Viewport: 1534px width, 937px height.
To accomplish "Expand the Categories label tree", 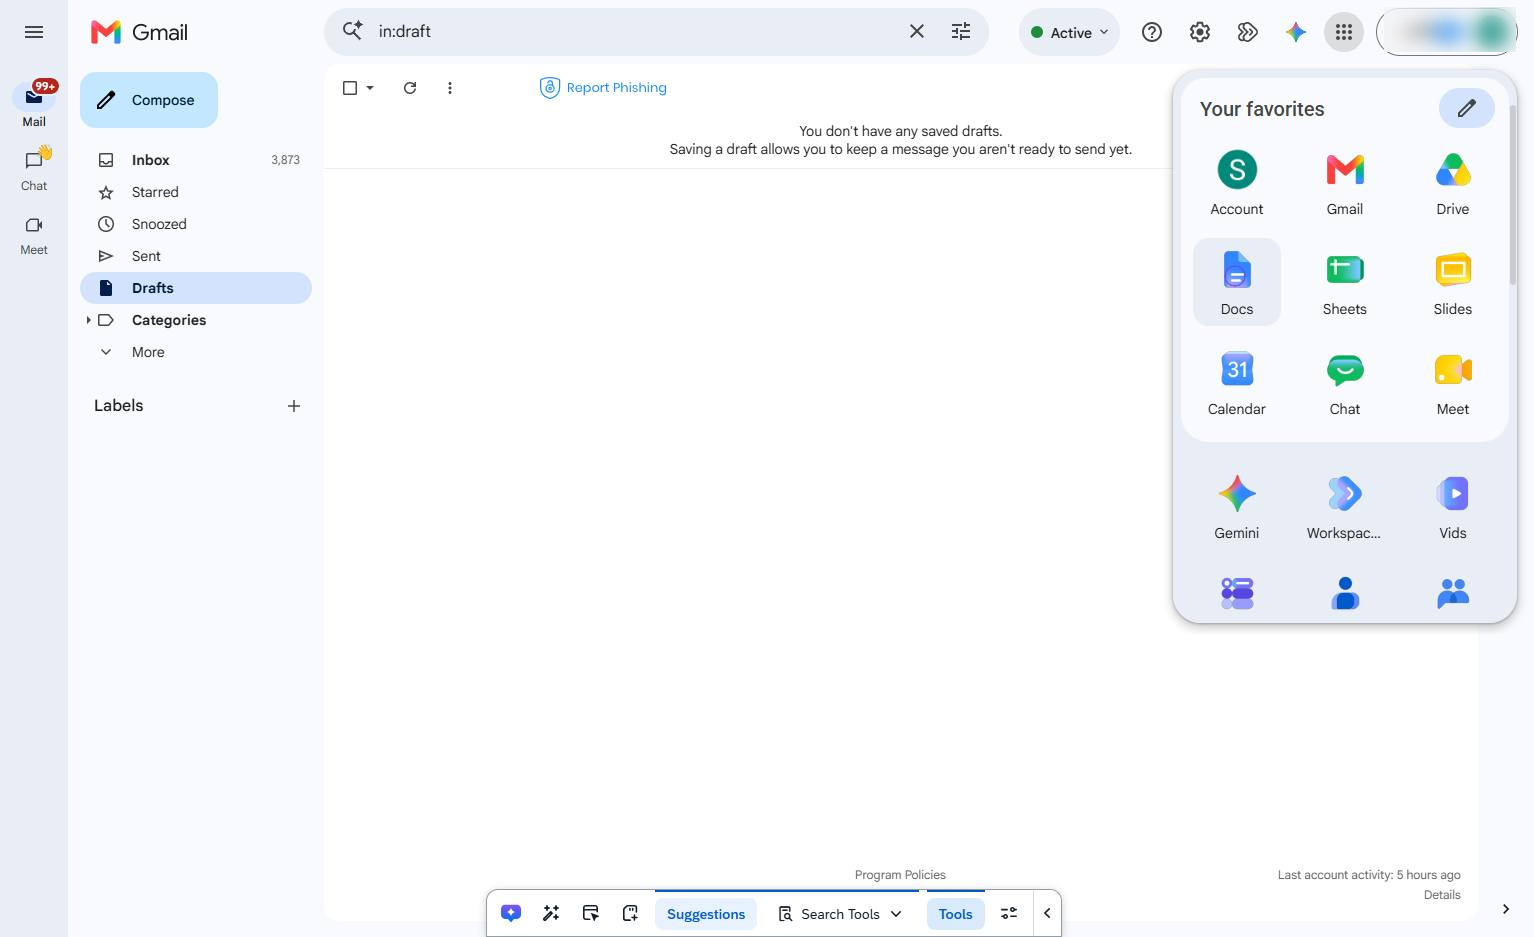I will pos(88,320).
